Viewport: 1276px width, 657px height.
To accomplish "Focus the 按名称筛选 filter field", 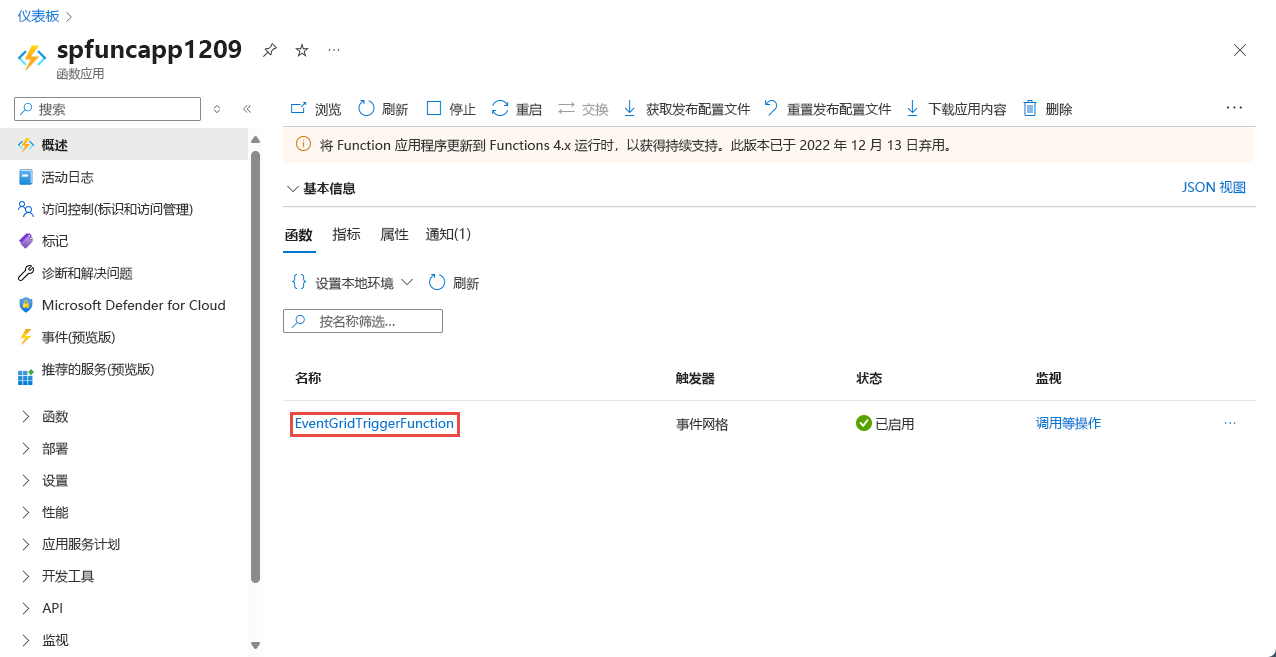I will pos(363,321).
